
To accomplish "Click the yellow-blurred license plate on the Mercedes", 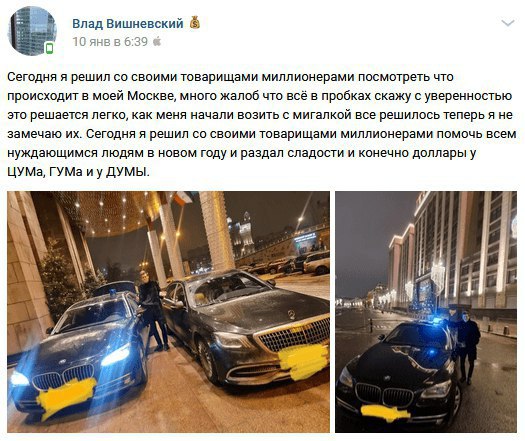I will pos(303,361).
